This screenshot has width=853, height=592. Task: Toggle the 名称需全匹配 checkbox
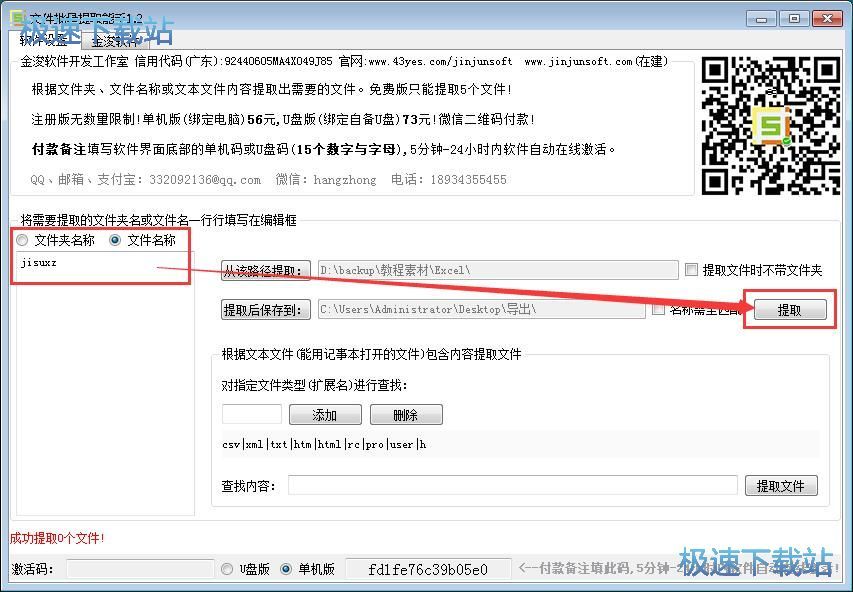click(x=658, y=310)
